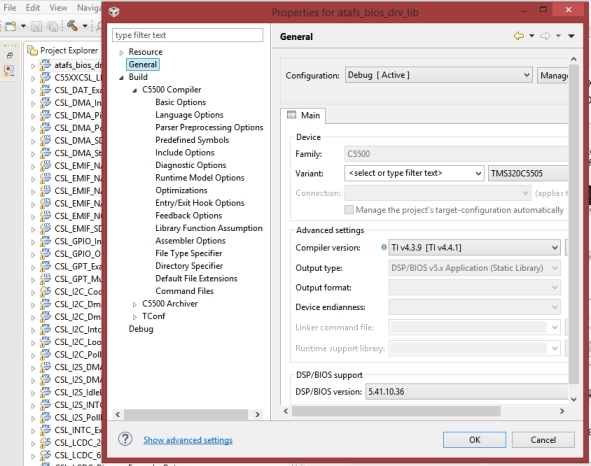Select Parser Preprocessing Options item
Image resolution: width=591 pixels, height=466 pixels.
pyautogui.click(x=209, y=127)
